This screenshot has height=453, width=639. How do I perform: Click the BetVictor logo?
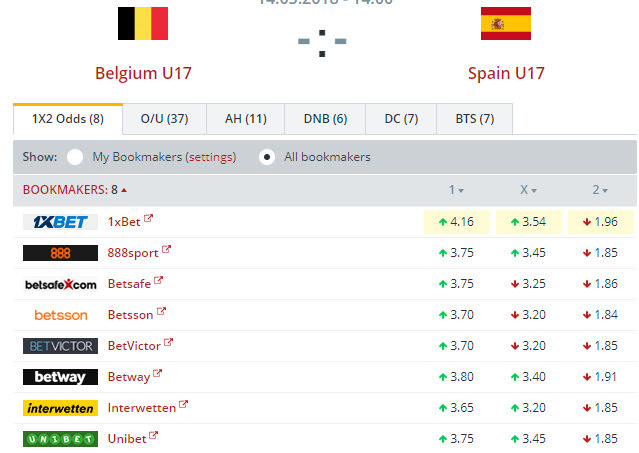60,346
